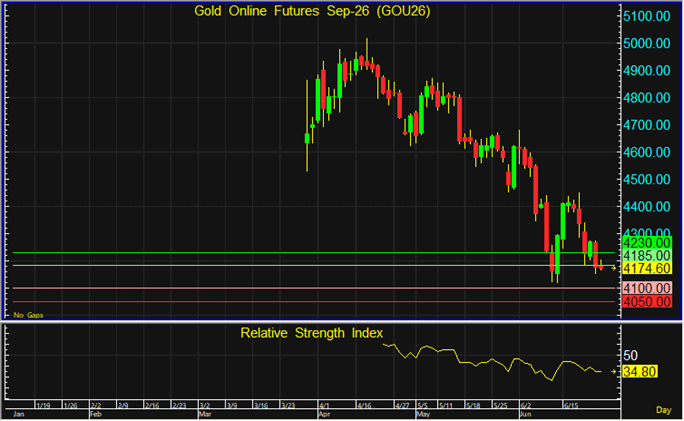Screen dimensions: 684x421
Task: Click the arrow marker beside RSI value
Action: (x=614, y=372)
